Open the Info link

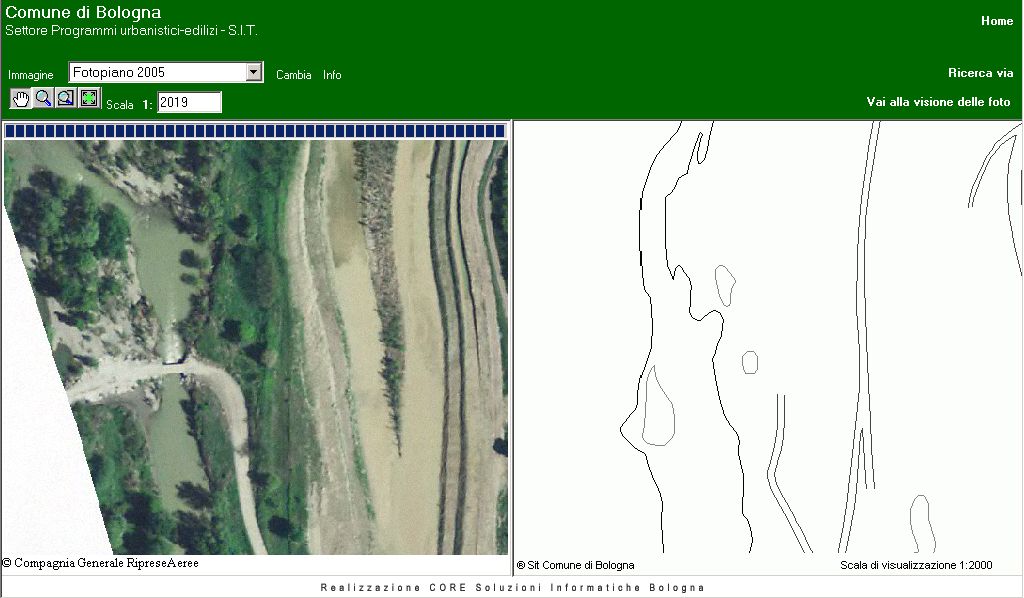[x=332, y=75]
